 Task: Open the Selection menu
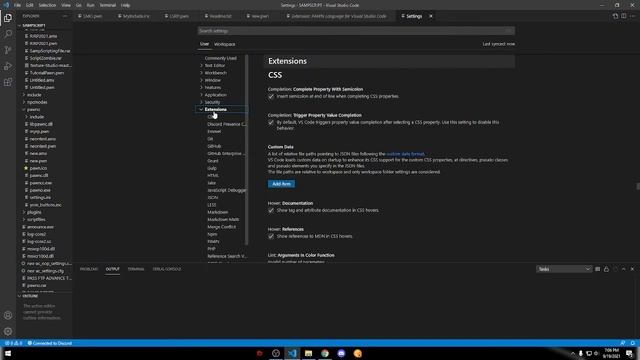[x=47, y=5]
